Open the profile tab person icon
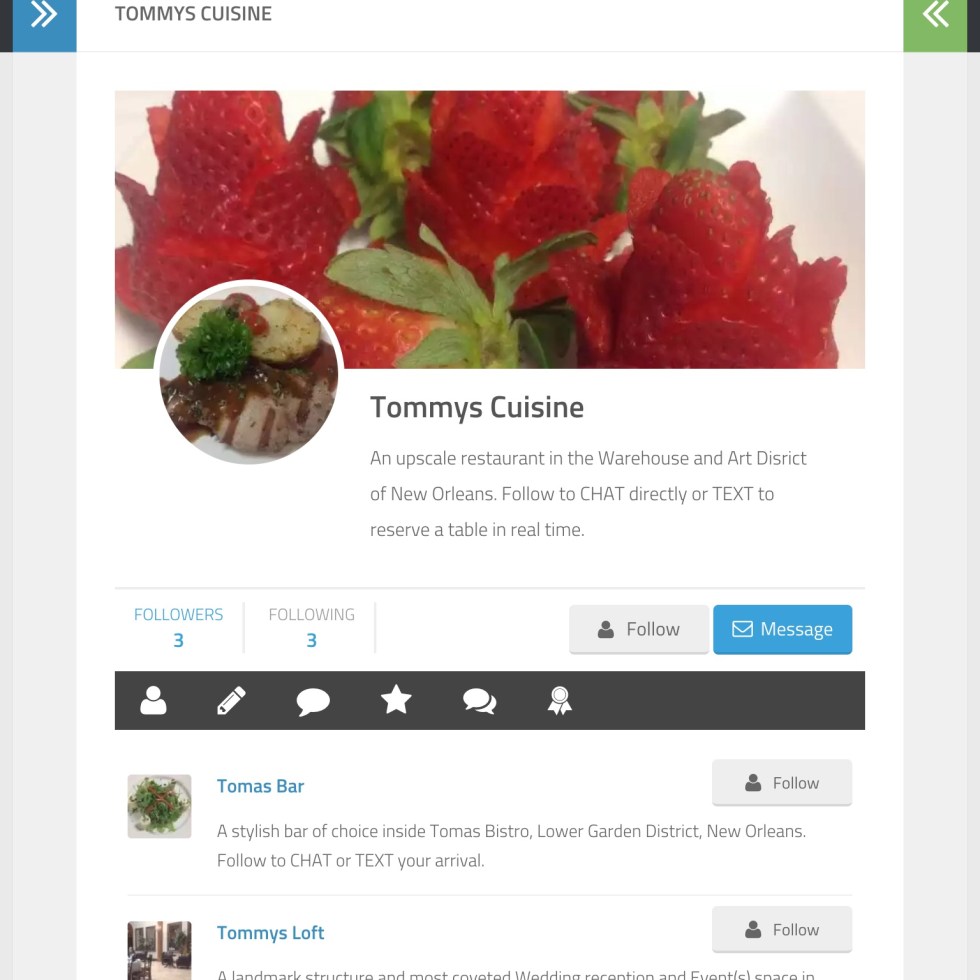 point(153,700)
